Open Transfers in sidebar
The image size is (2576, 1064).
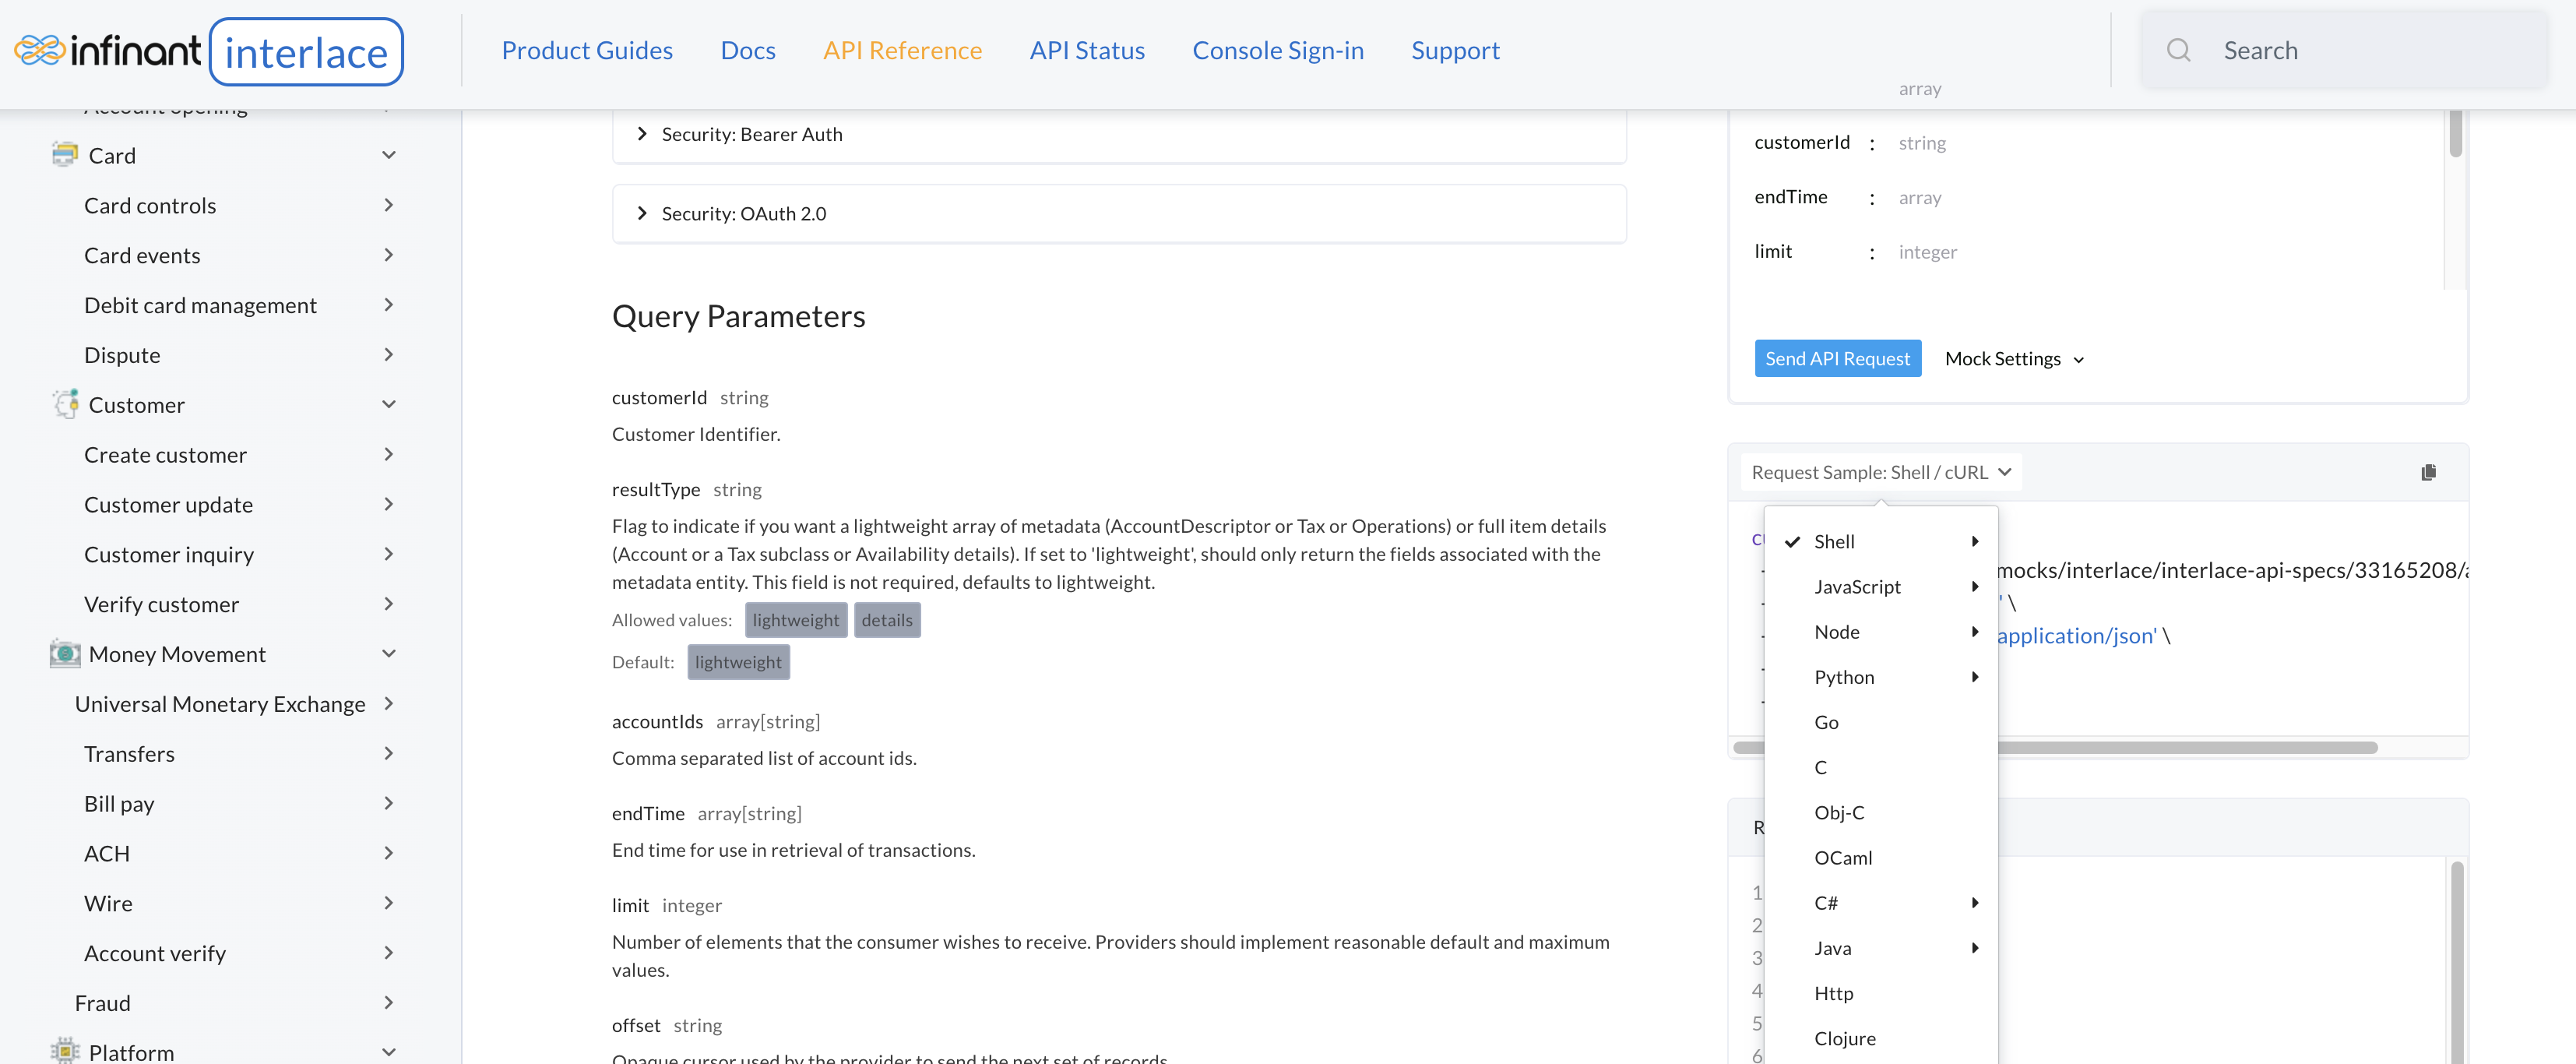pyautogui.click(x=129, y=753)
